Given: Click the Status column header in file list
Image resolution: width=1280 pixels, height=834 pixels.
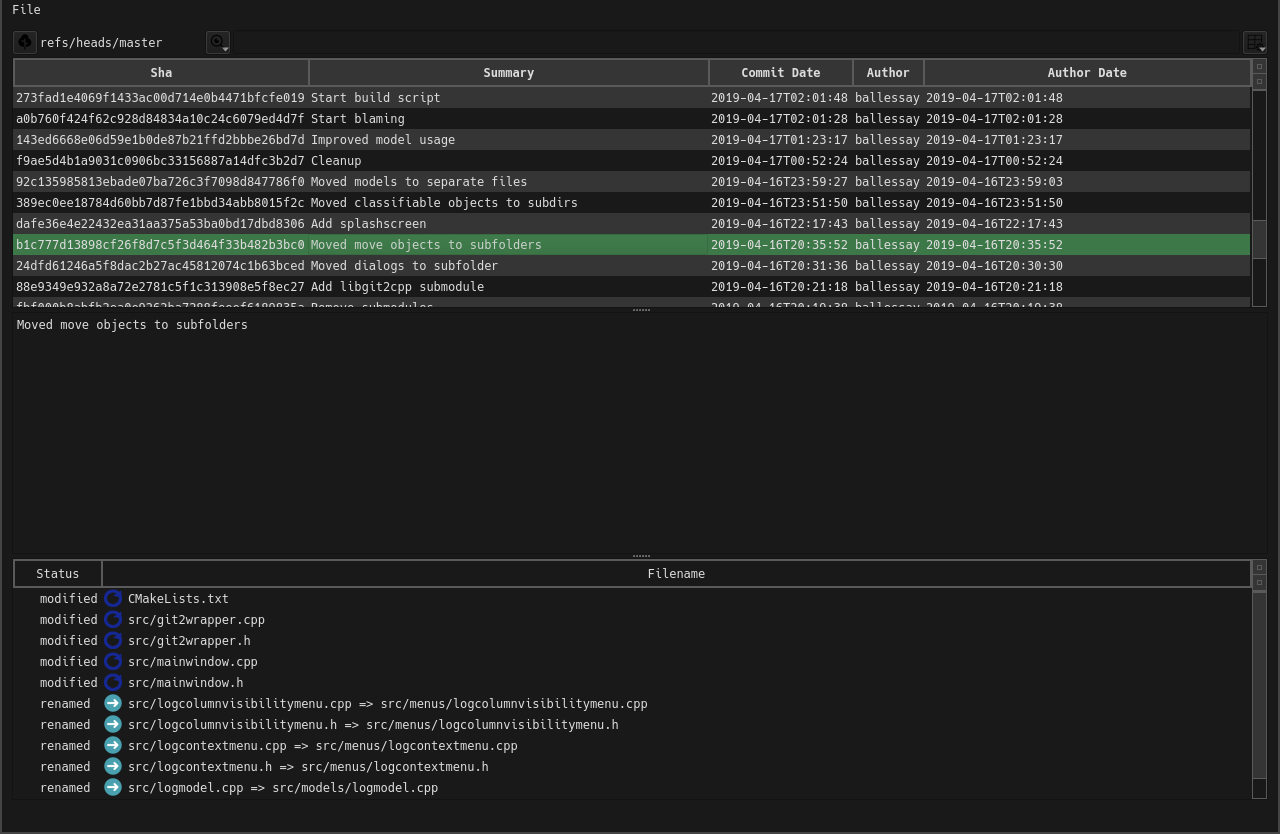Looking at the screenshot, I should click(58, 574).
